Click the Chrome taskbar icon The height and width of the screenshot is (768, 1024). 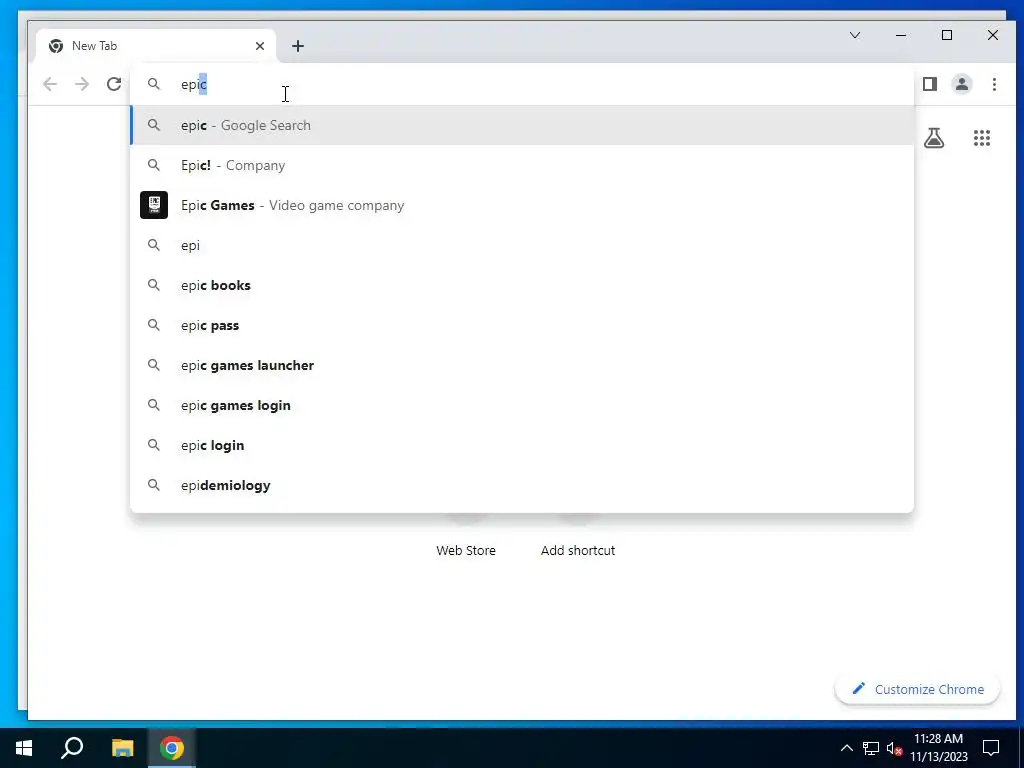pos(172,748)
